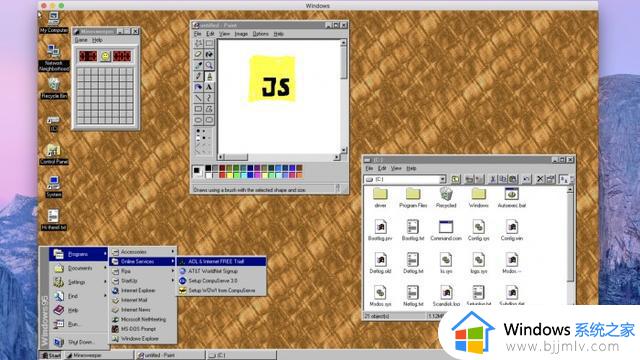The height and width of the screenshot is (360, 640).
Task: Switch to Minesweeper taskbar button
Action: (x=98, y=355)
